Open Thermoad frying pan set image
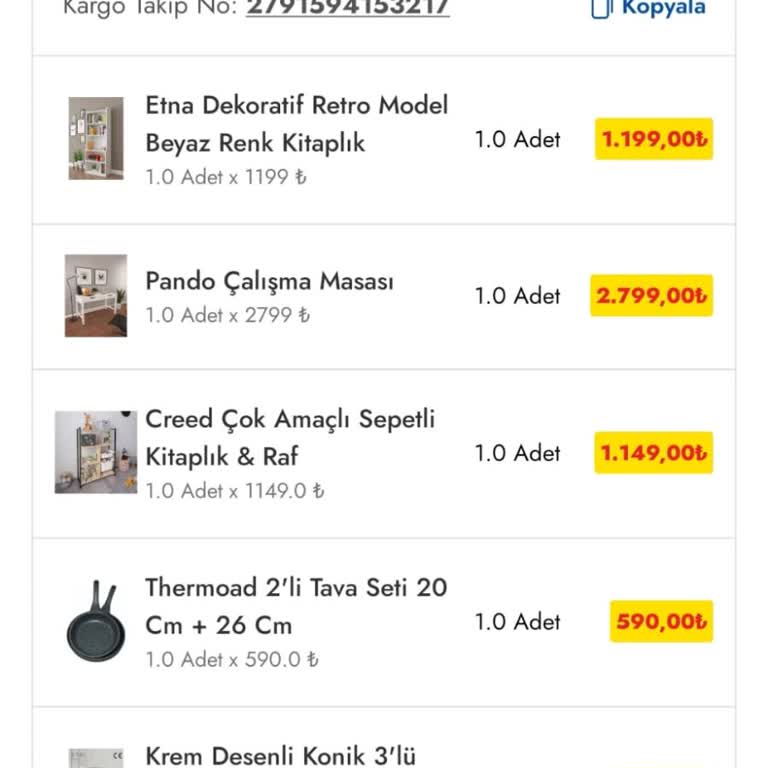 pyautogui.click(x=96, y=621)
